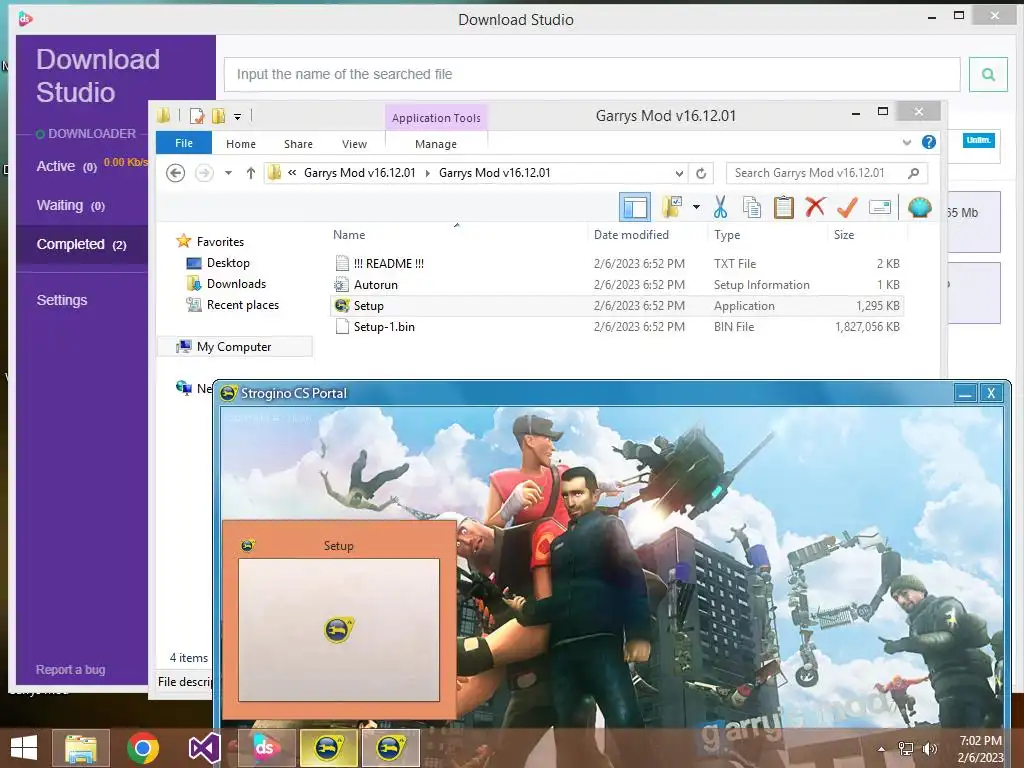The height and width of the screenshot is (768, 1024).
Task: Open the Home ribbon tab
Action: (x=241, y=144)
